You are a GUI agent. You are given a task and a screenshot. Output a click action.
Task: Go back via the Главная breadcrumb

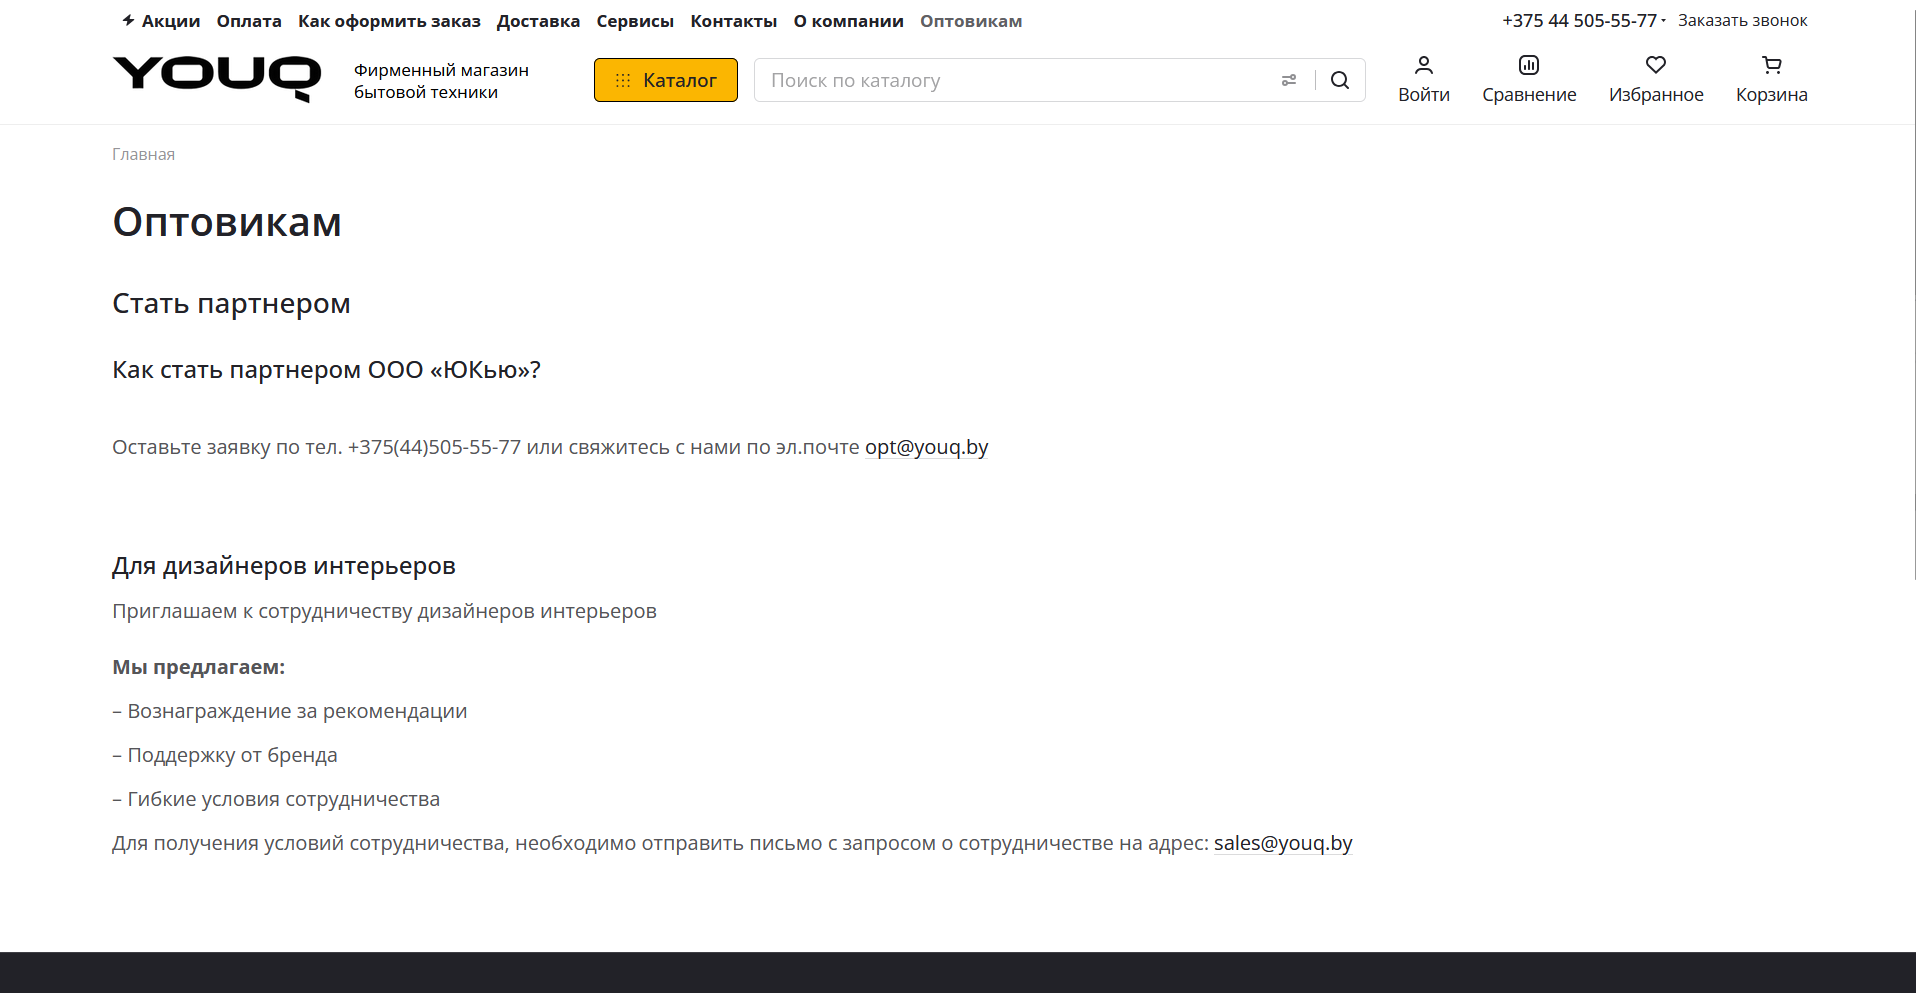142,154
